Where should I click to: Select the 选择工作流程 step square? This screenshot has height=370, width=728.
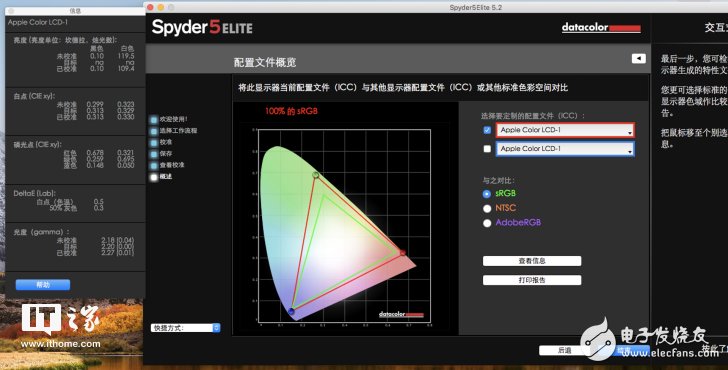point(154,131)
